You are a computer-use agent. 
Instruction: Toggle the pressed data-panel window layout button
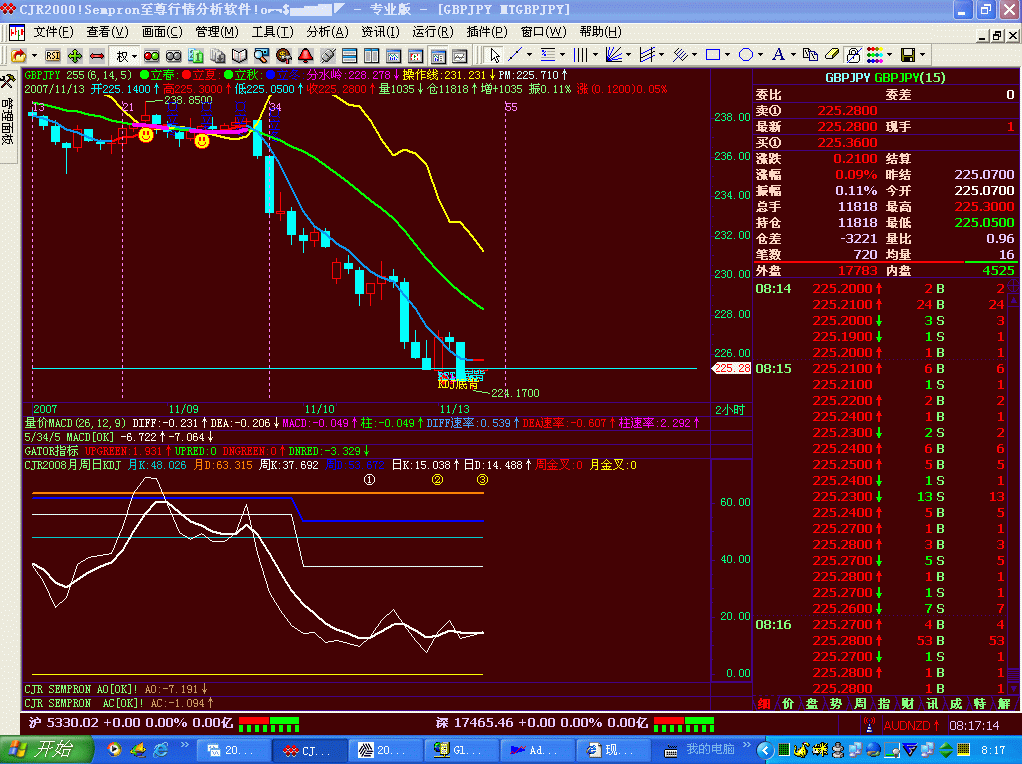pyautogui.click(x=437, y=56)
